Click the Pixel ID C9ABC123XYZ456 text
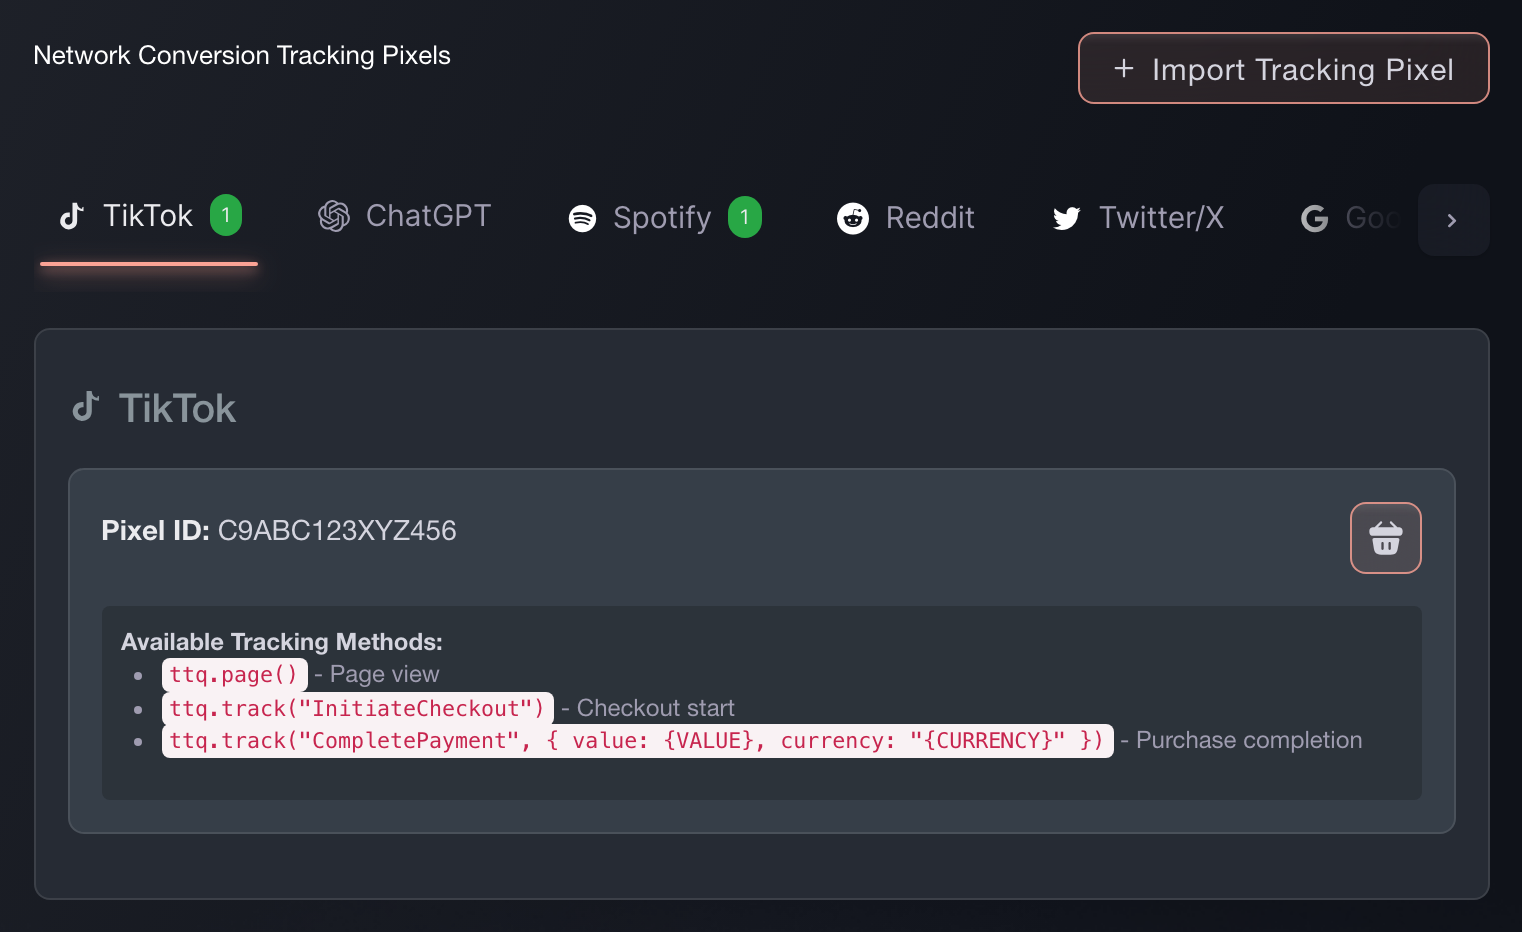This screenshot has width=1522, height=932. coord(279,530)
